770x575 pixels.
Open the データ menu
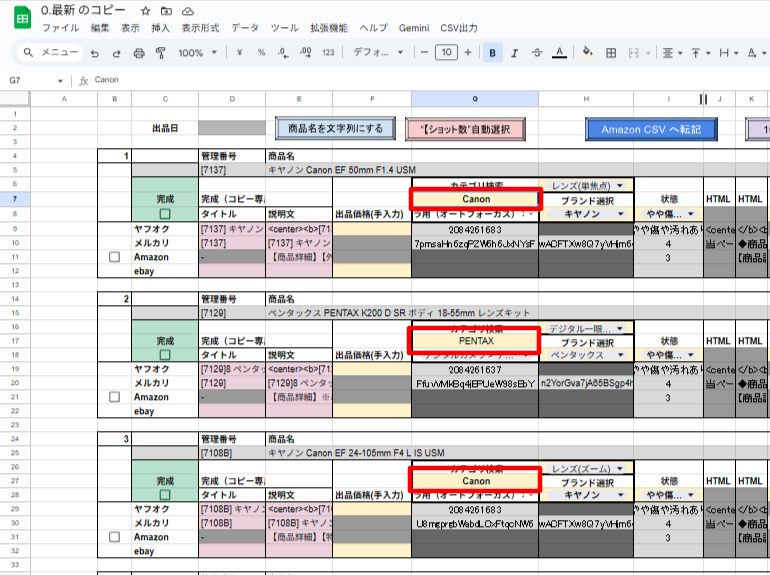click(244, 27)
